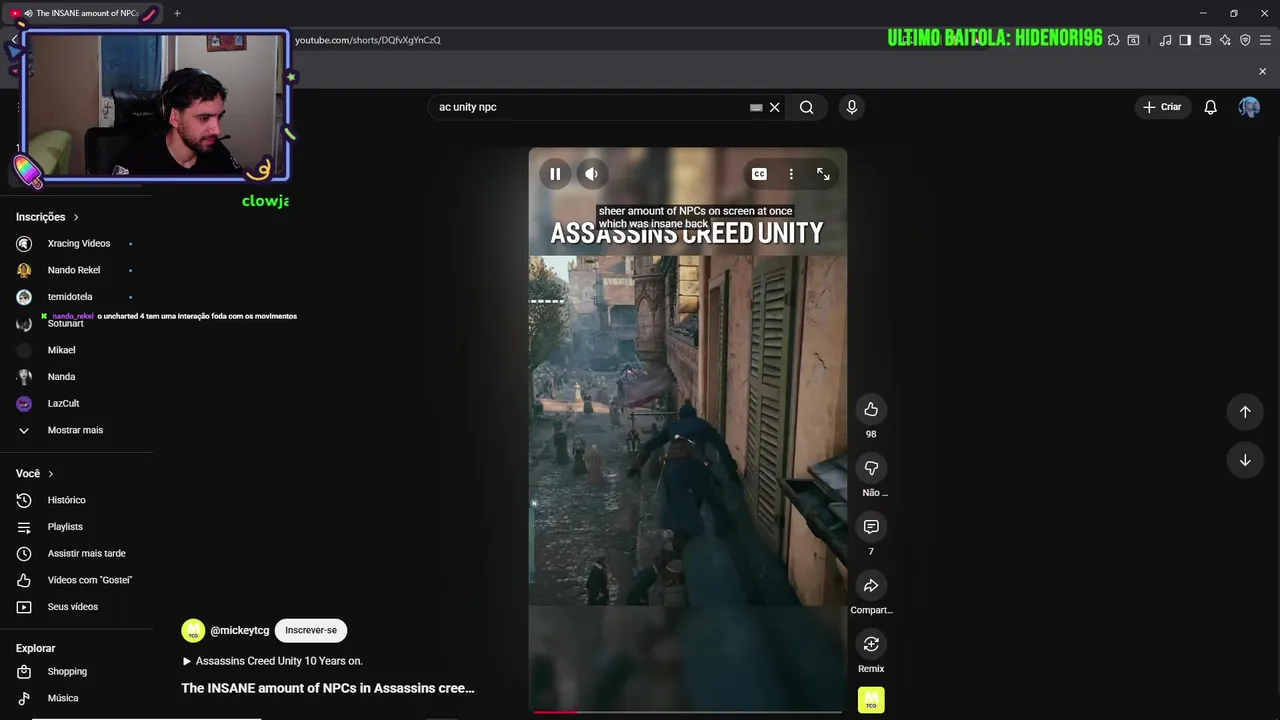Open the mickeytcg channel avatar
The image size is (1280, 720).
[x=193, y=630]
